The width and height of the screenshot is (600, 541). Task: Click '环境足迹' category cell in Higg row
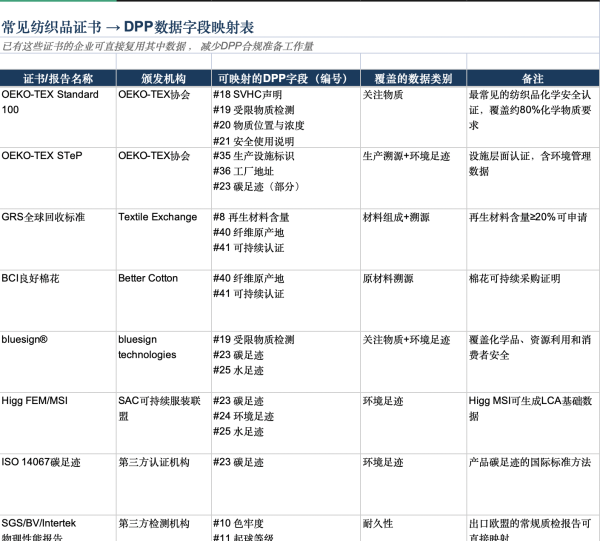point(413,423)
